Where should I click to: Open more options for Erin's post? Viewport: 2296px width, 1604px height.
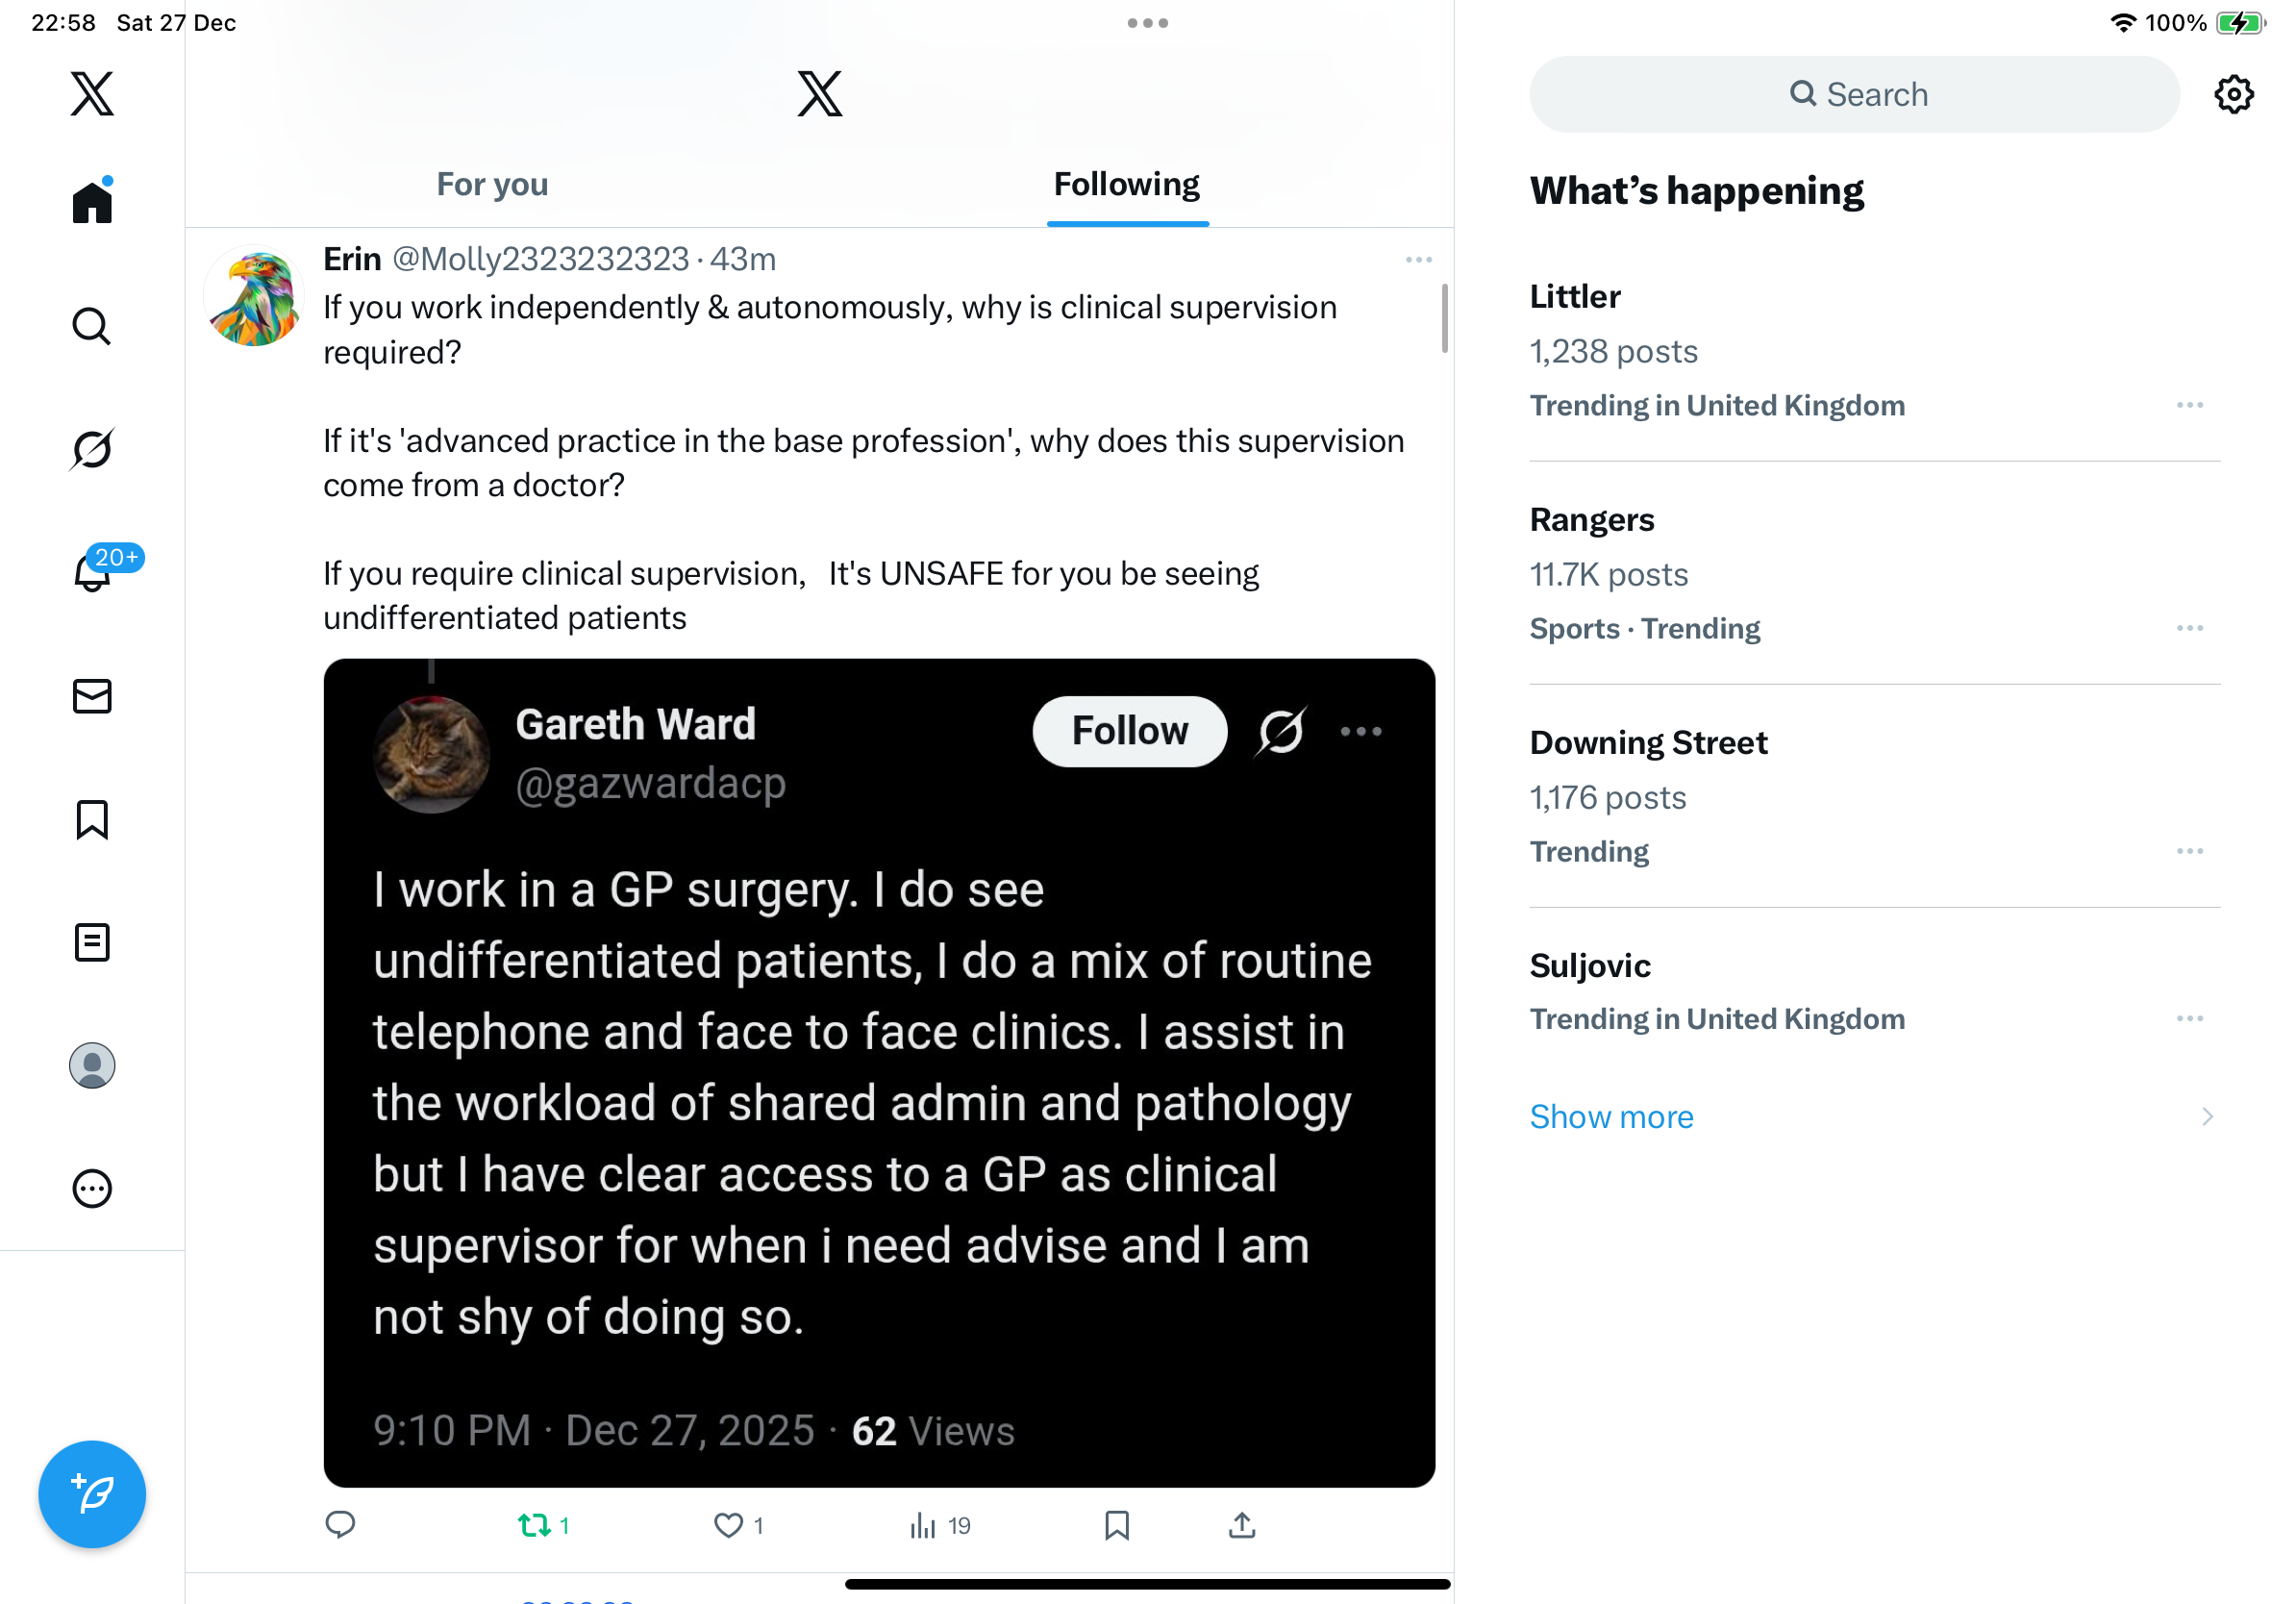[1418, 260]
